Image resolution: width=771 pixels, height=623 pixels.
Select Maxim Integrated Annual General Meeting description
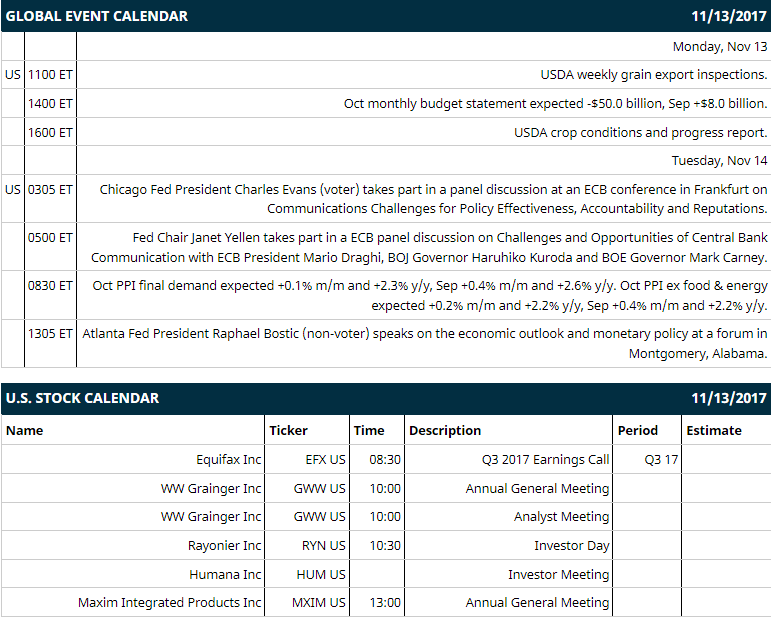click(x=537, y=603)
